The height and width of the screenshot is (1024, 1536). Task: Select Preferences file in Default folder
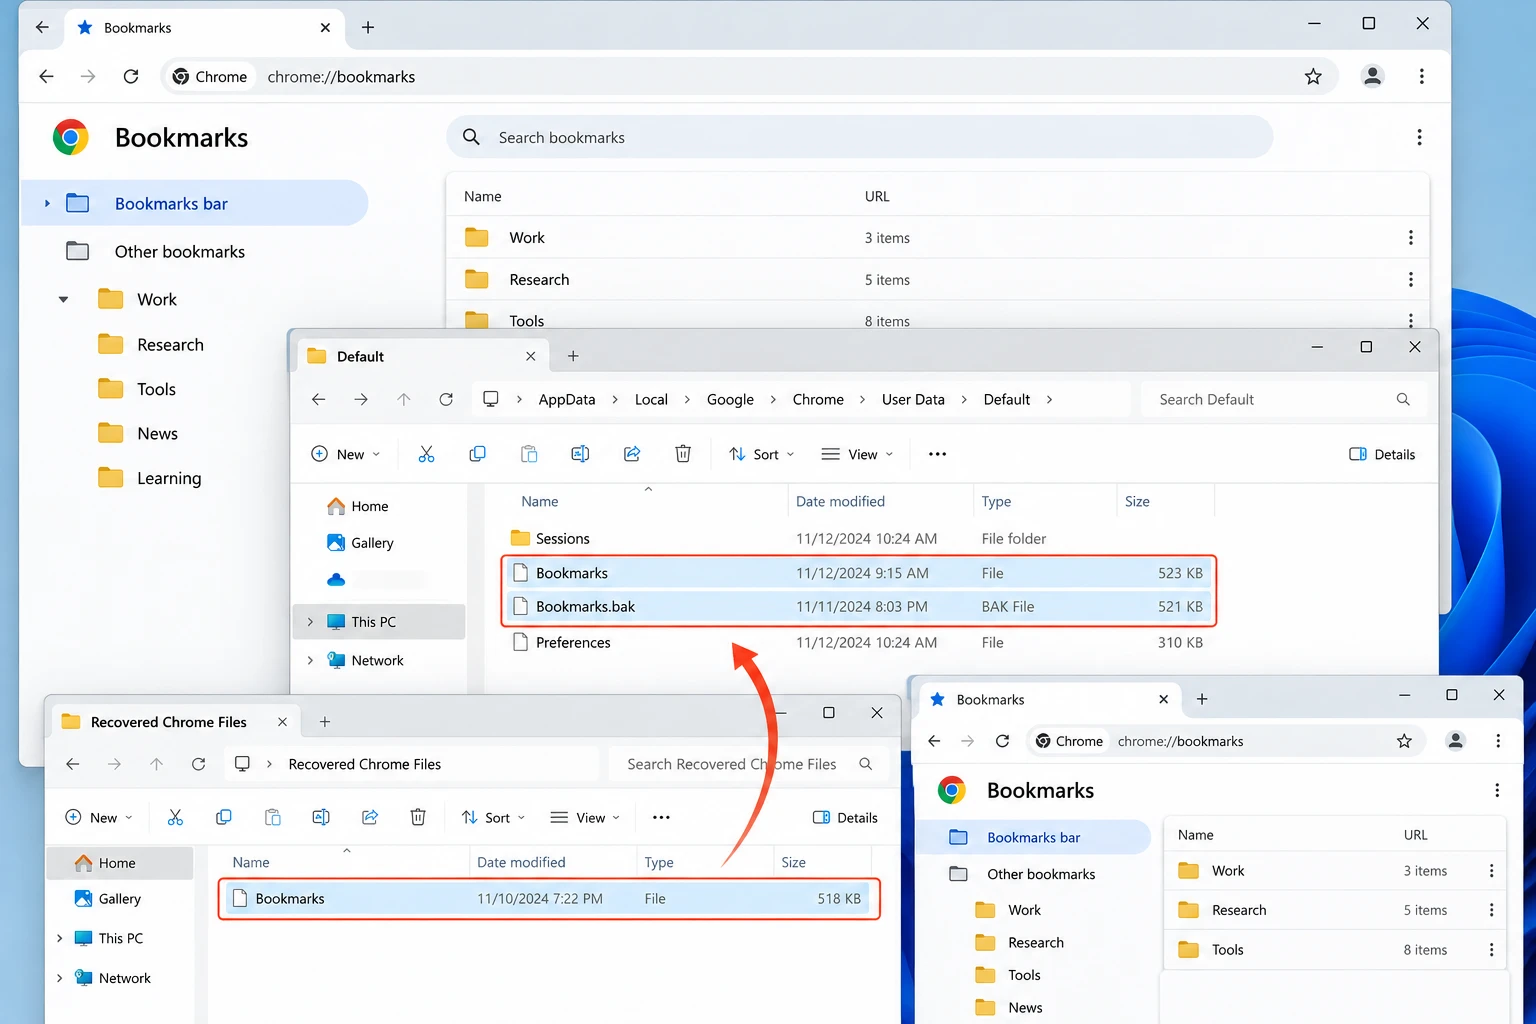859,643
